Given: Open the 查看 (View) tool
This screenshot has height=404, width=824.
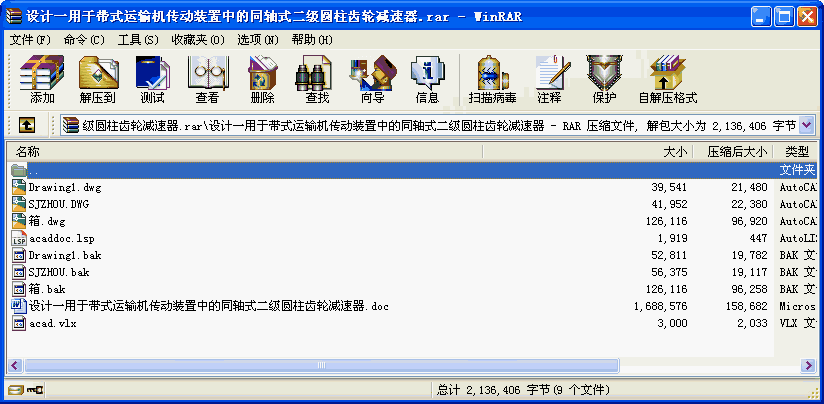Looking at the screenshot, I should [208, 79].
